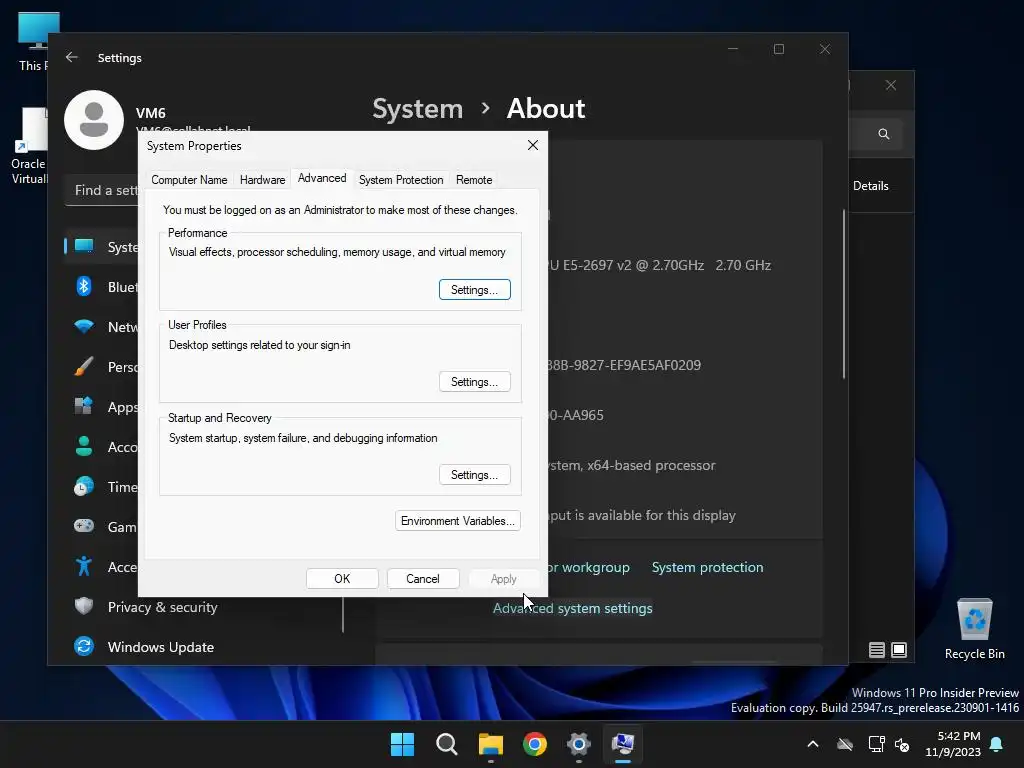Open the Windows Start menu
This screenshot has width=1024, height=768.
click(x=402, y=744)
